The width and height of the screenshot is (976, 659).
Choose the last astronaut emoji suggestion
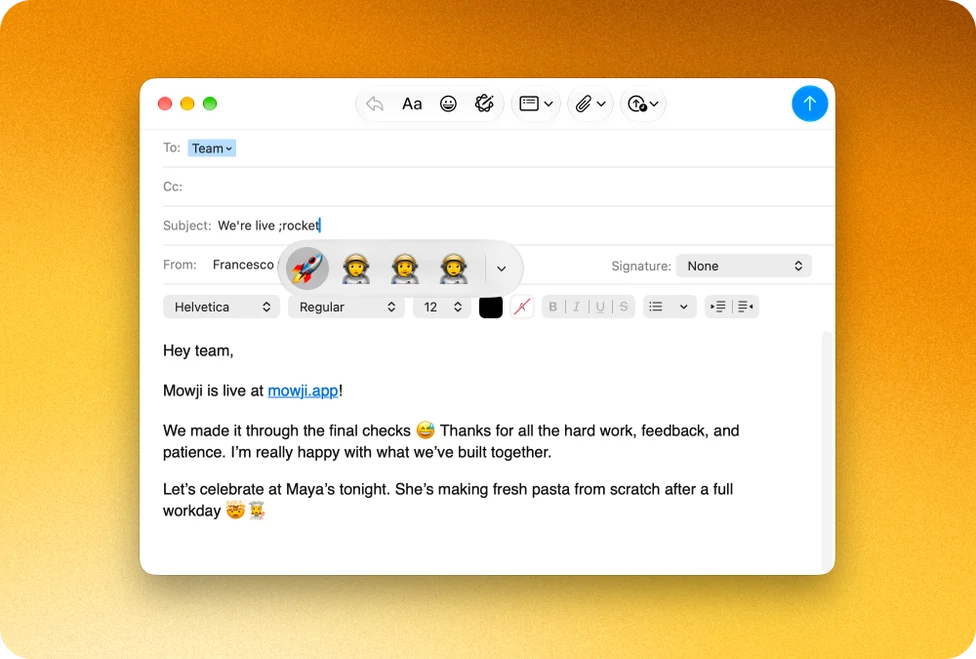click(453, 269)
